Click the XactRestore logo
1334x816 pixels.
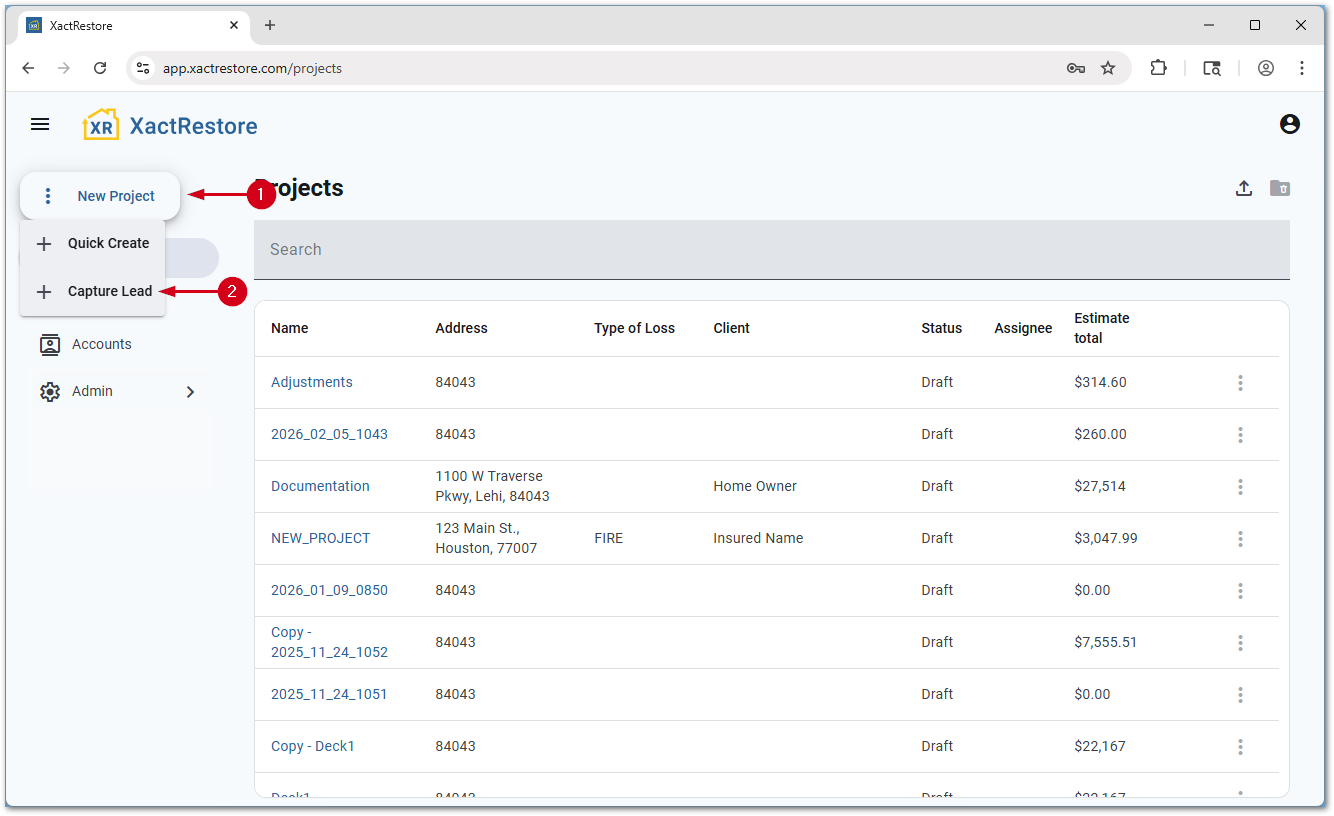pyautogui.click(x=170, y=124)
